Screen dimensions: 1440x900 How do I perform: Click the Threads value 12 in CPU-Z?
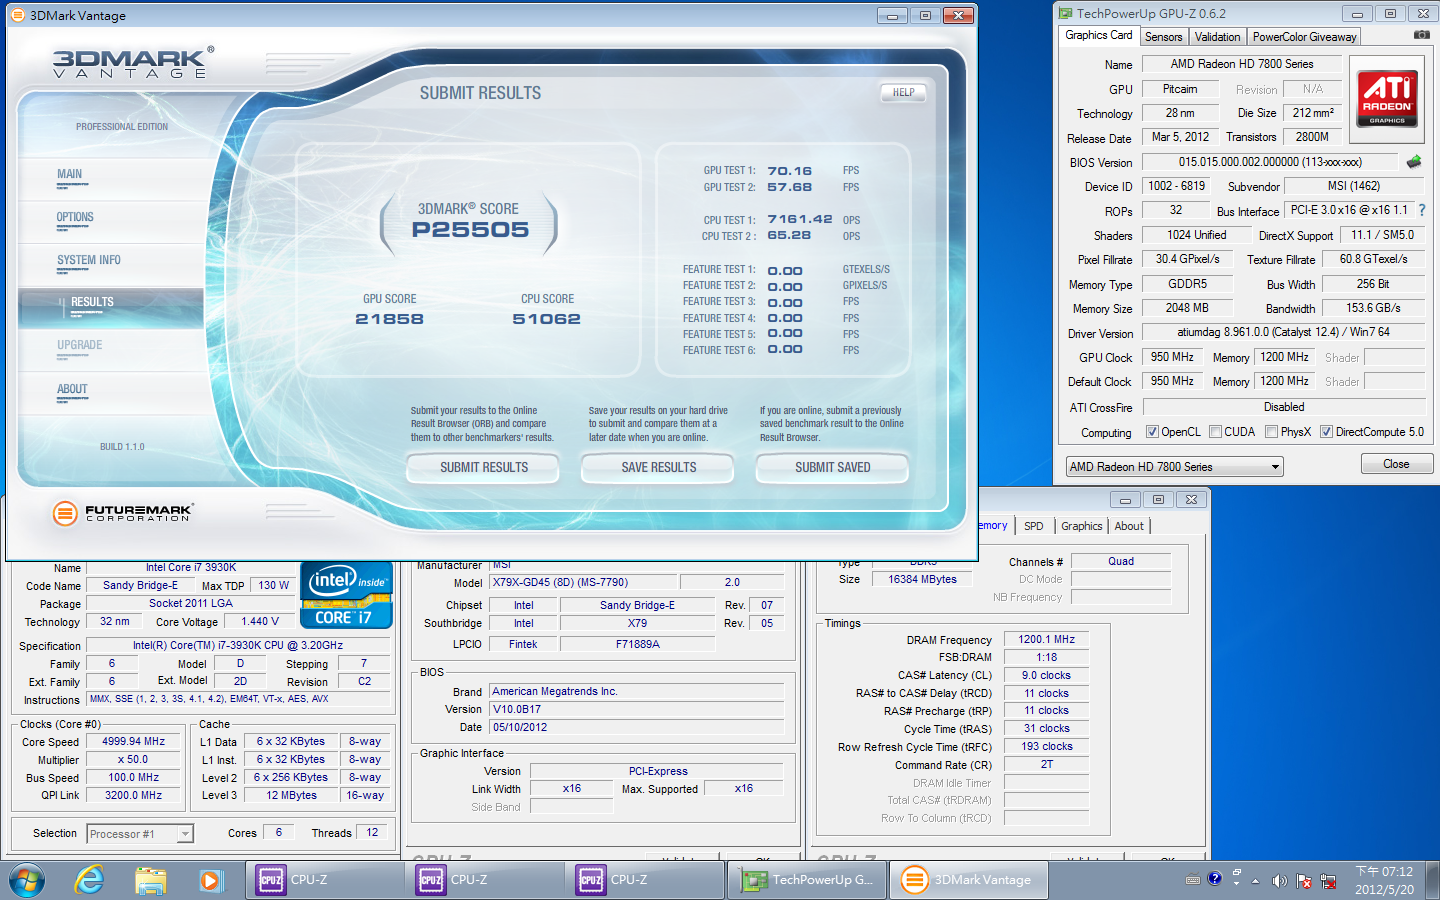coord(372,833)
